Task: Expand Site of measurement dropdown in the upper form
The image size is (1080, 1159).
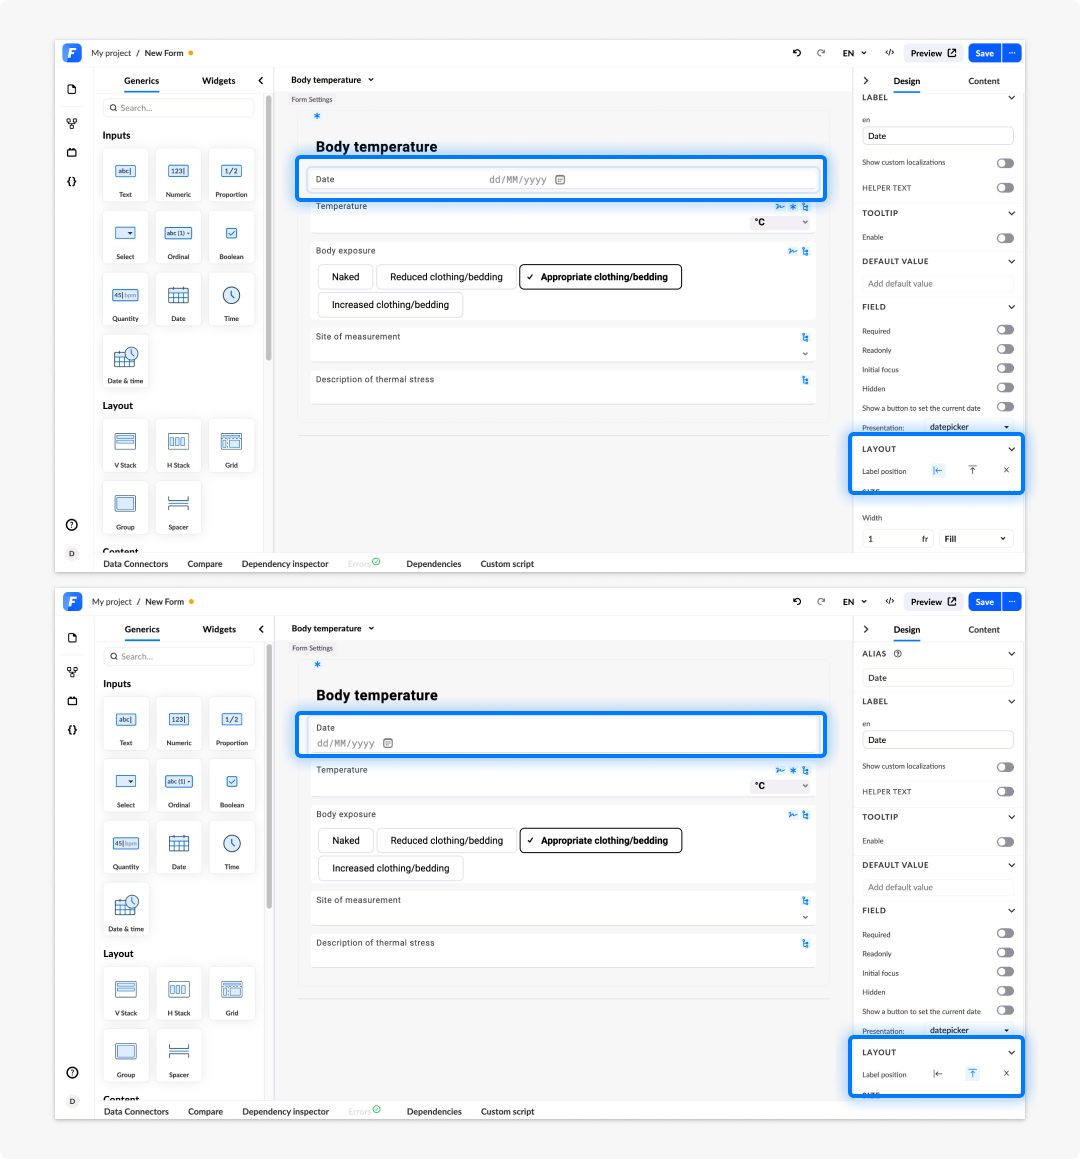Action: 805,354
